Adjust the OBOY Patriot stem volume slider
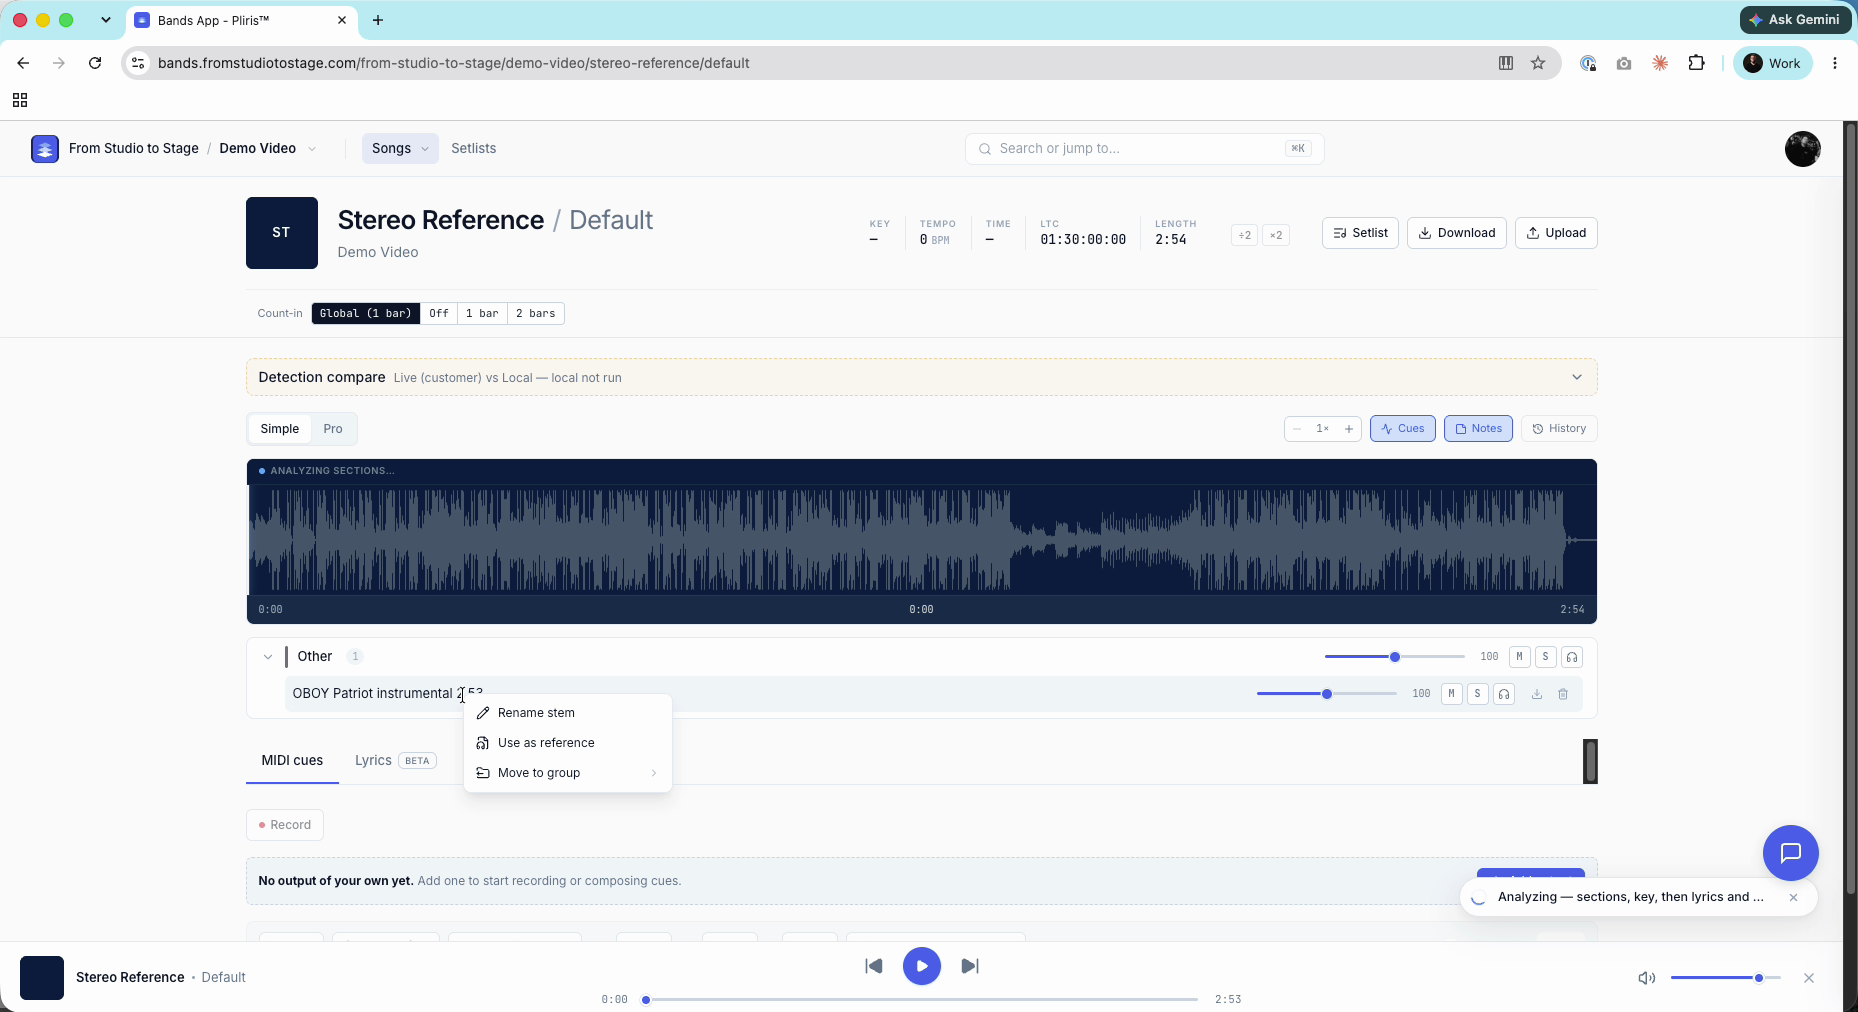This screenshot has width=1858, height=1012. pyautogui.click(x=1327, y=694)
